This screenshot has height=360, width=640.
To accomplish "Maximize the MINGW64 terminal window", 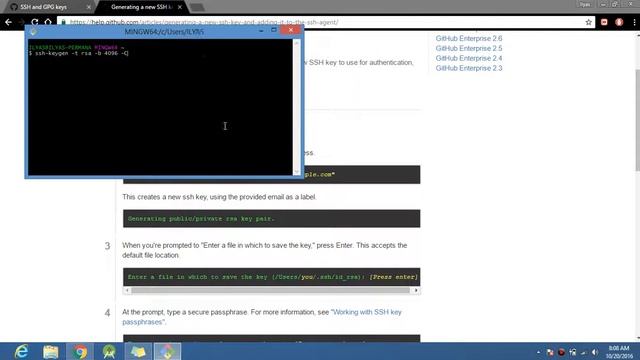I will [274, 30].
